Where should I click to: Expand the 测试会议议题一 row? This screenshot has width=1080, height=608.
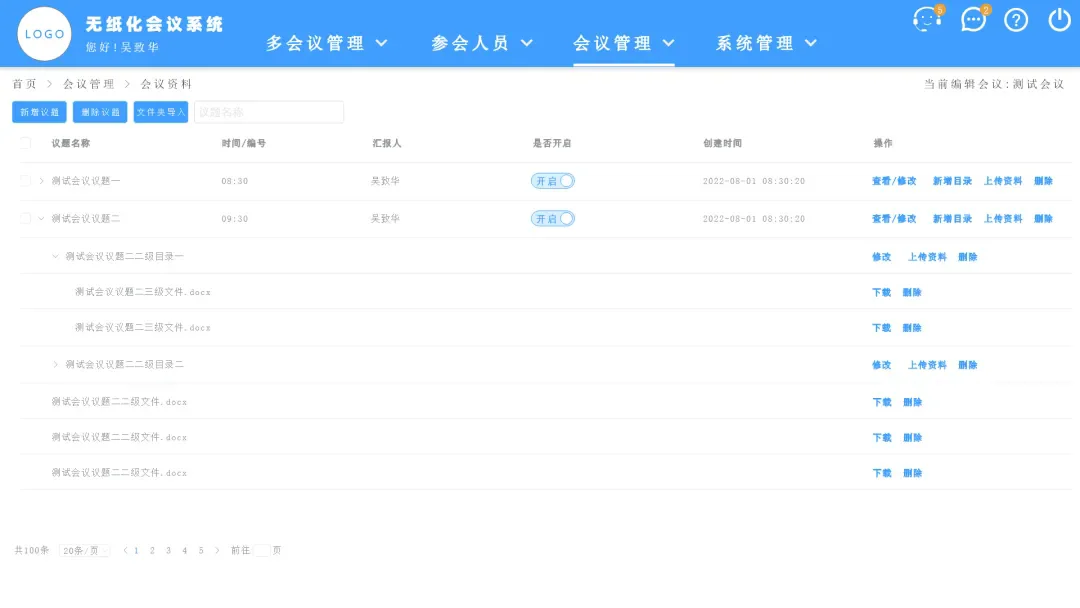(x=42, y=181)
